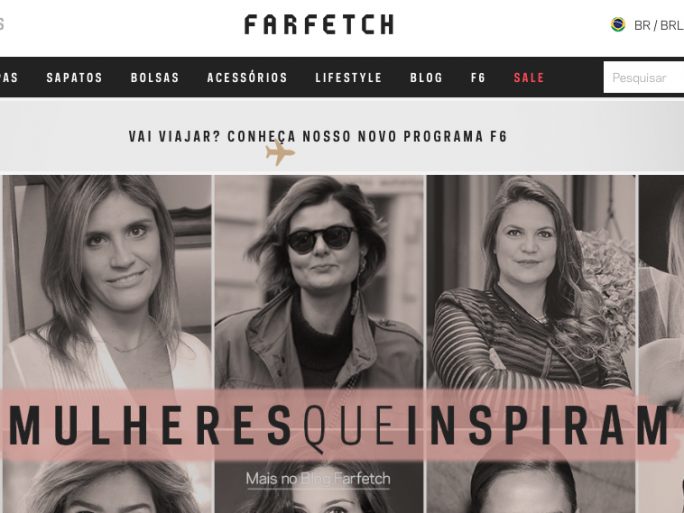Image resolution: width=684 pixels, height=513 pixels.
Task: Click the Pesquisar search field
Action: [644, 77]
